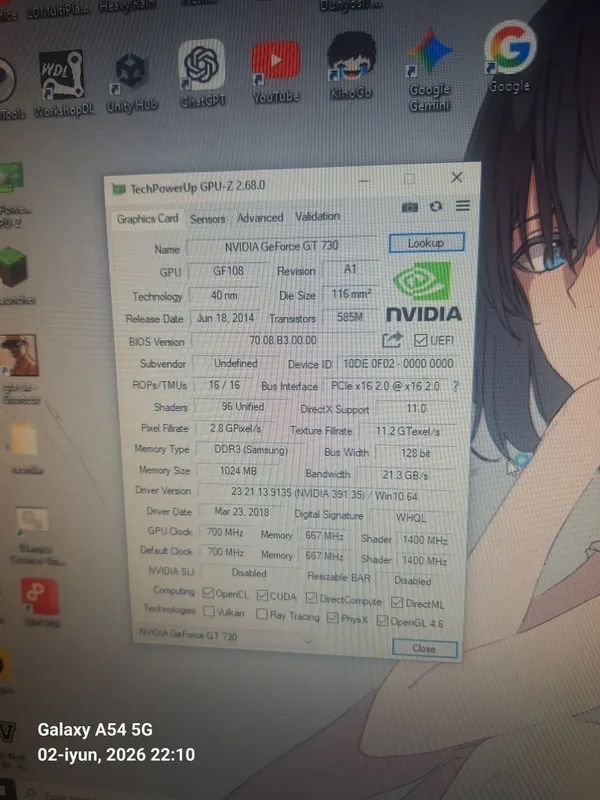Viewport: 600px width, 800px height.
Task: Click the Resizable BAR value Disabled
Action: 413,581
